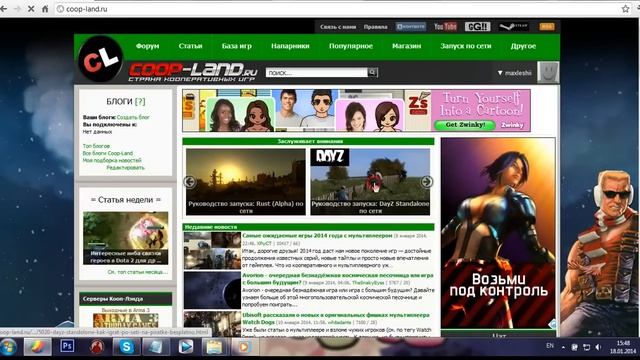
Task: Click the [?] blogs help link
Action: pos(140,101)
